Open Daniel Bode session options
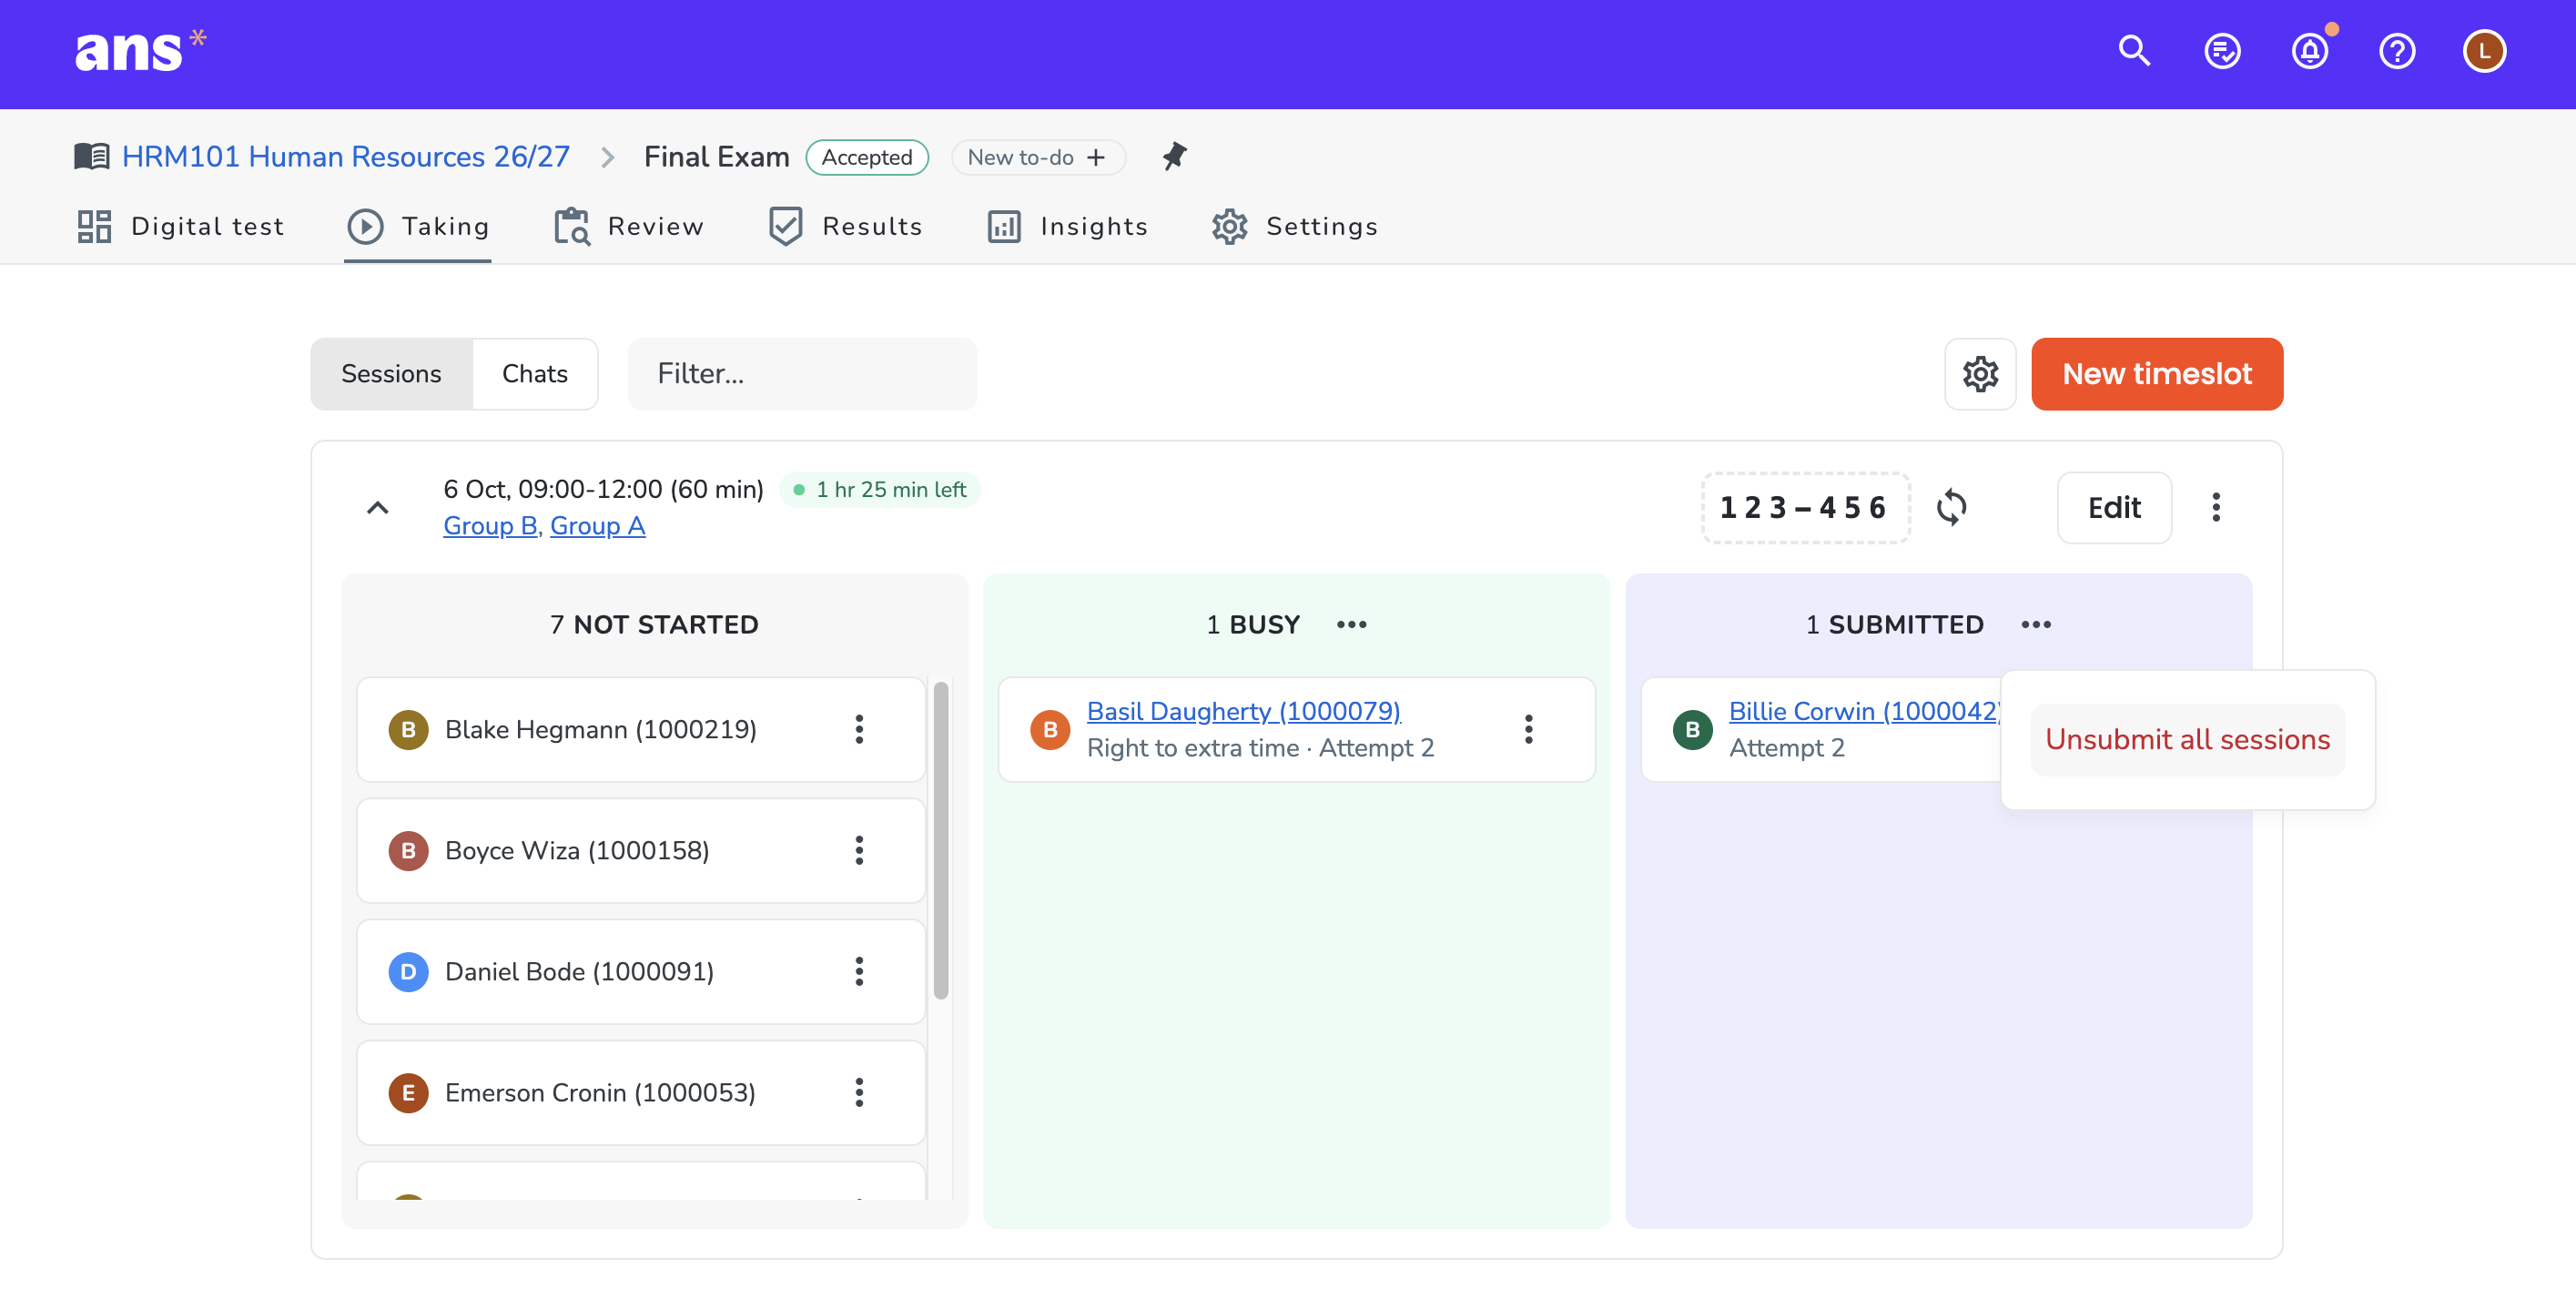2576x1289 pixels. pyautogui.click(x=859, y=971)
